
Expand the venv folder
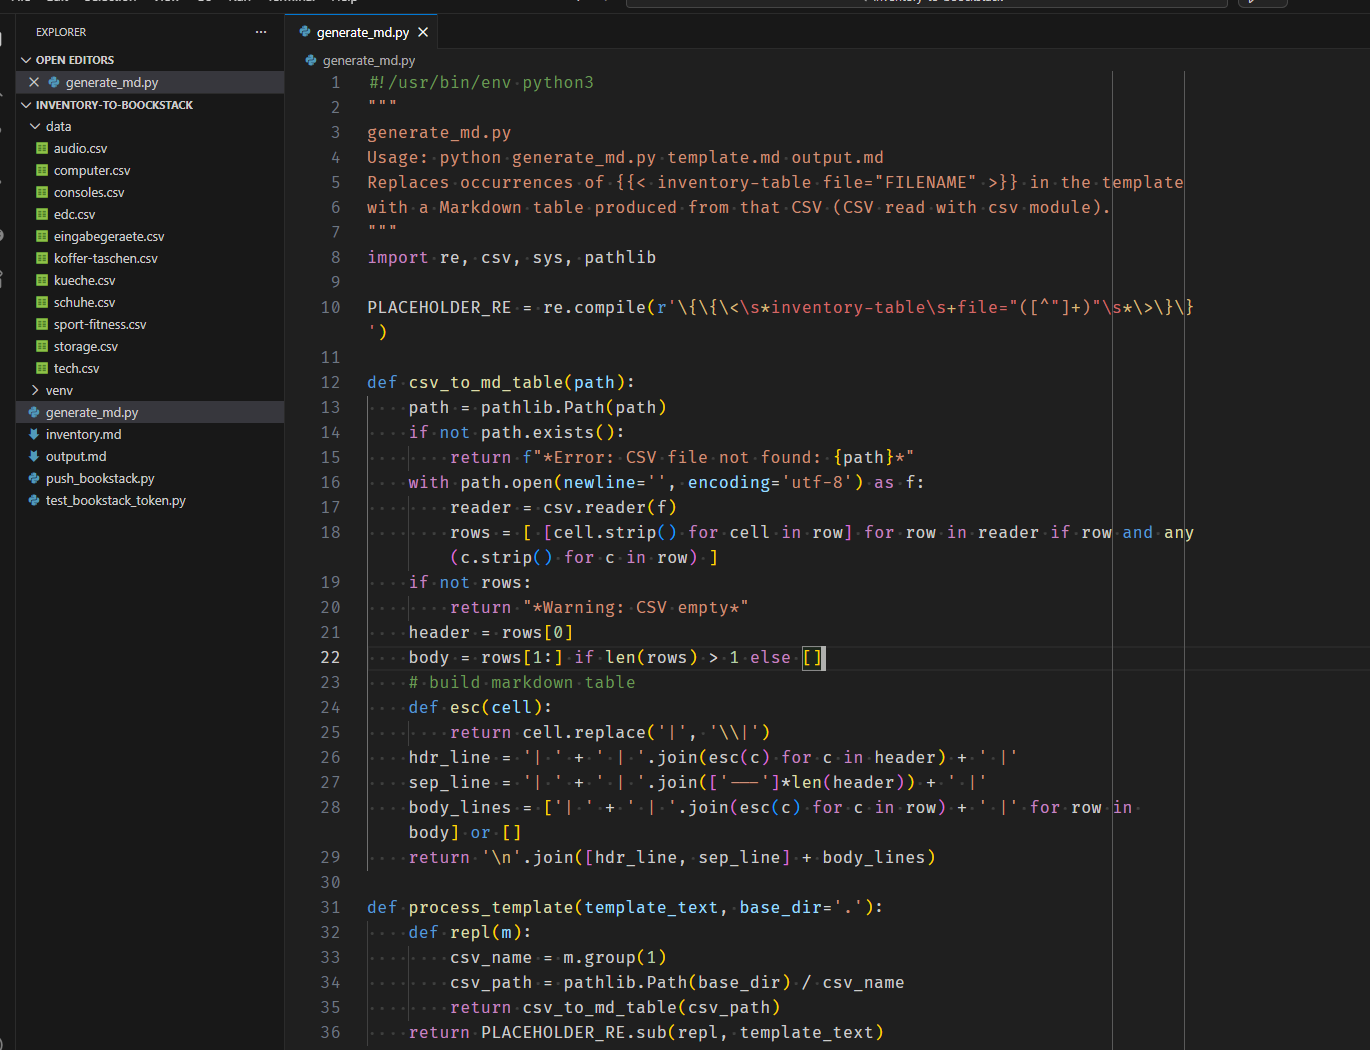(x=35, y=390)
